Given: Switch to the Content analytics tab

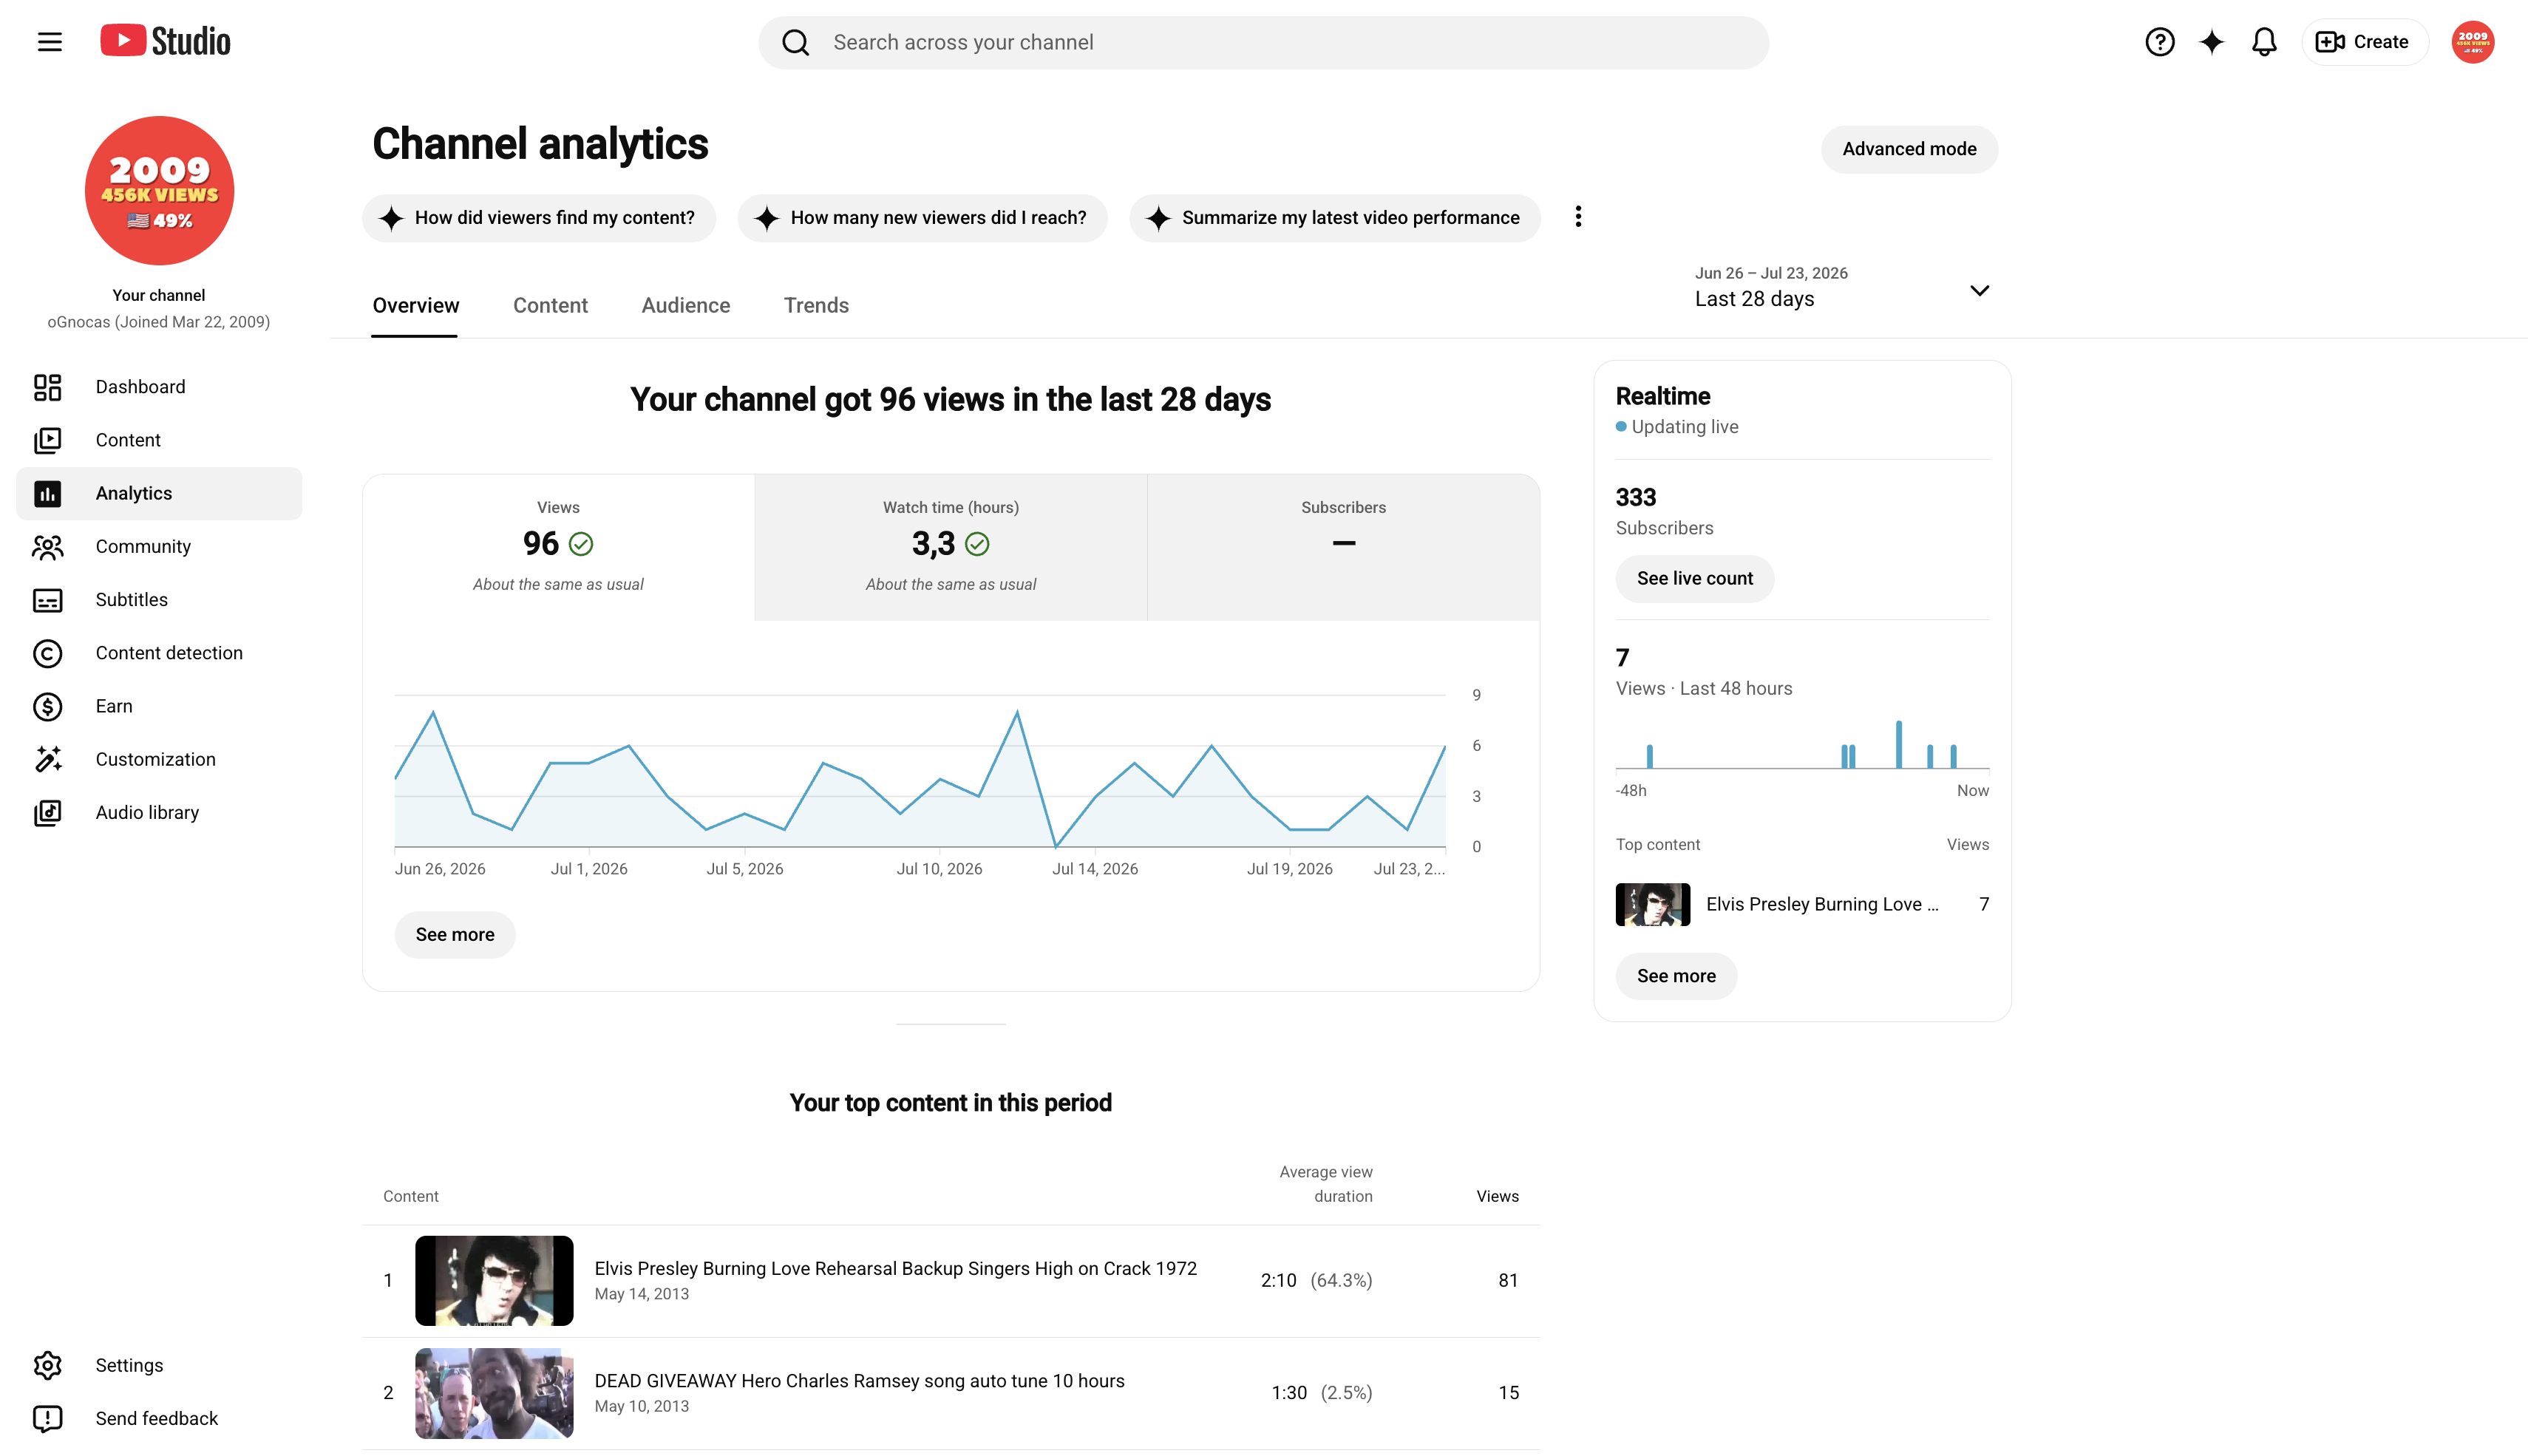Looking at the screenshot, I should click(550, 306).
